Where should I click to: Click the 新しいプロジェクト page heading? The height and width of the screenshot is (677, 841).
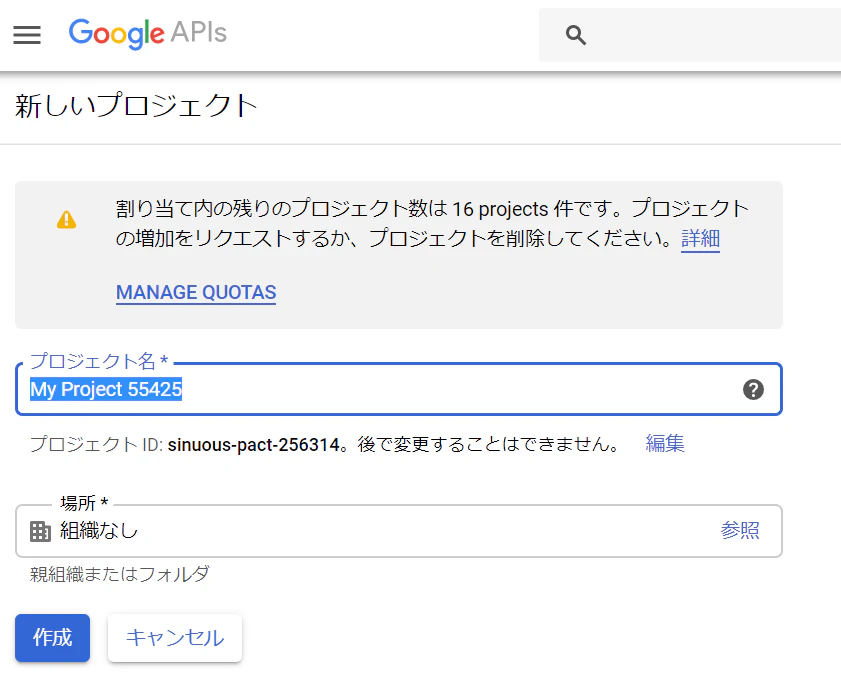(136, 105)
